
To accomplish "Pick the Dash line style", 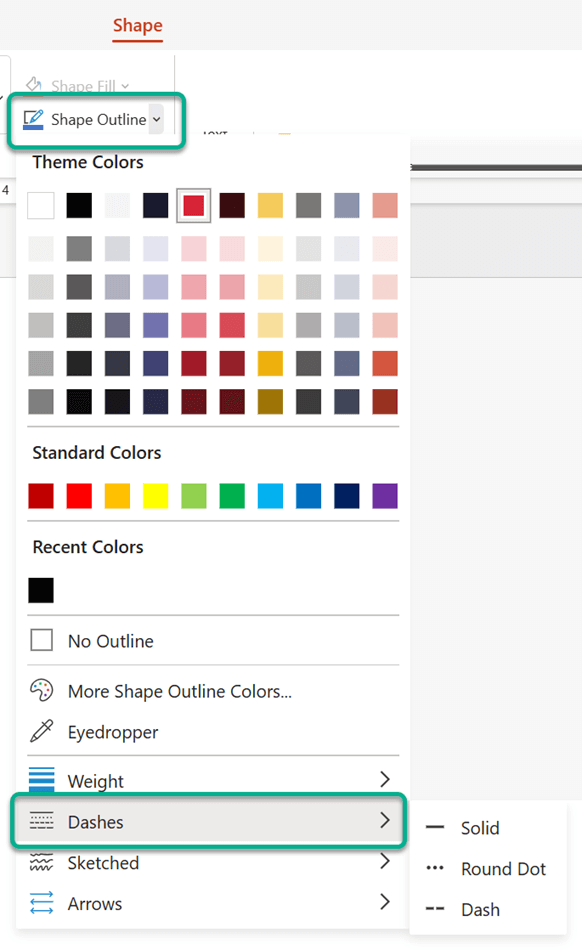I will 481,909.
